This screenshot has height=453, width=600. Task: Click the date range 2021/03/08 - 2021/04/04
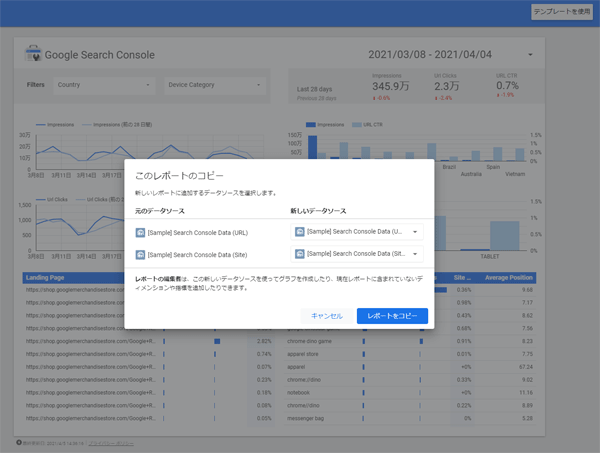coord(430,55)
